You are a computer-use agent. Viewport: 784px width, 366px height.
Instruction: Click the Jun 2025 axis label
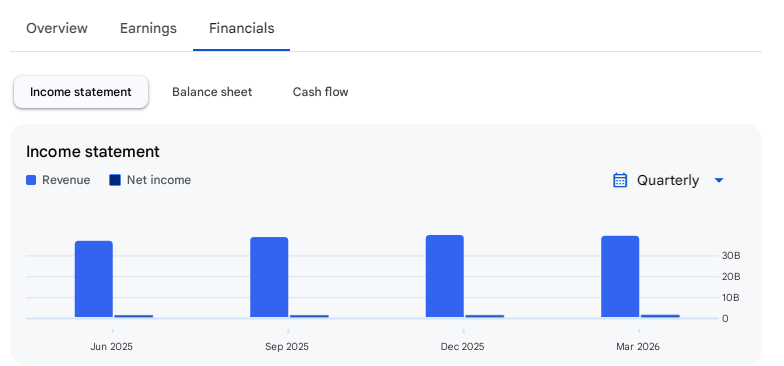[112, 346]
